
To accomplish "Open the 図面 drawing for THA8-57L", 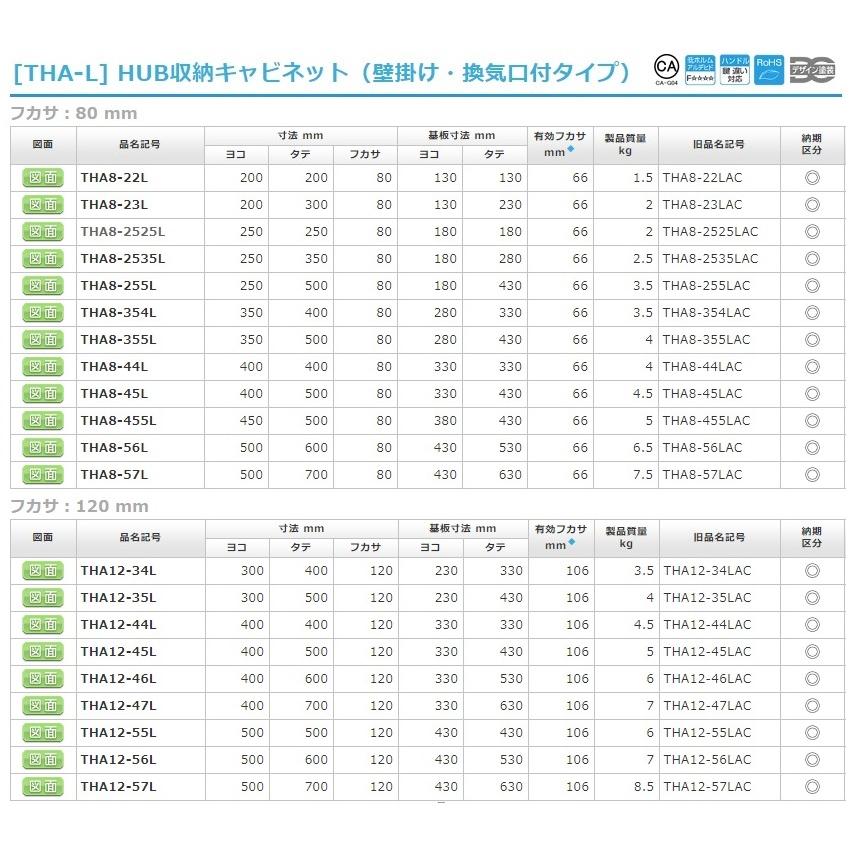I will (x=40, y=474).
